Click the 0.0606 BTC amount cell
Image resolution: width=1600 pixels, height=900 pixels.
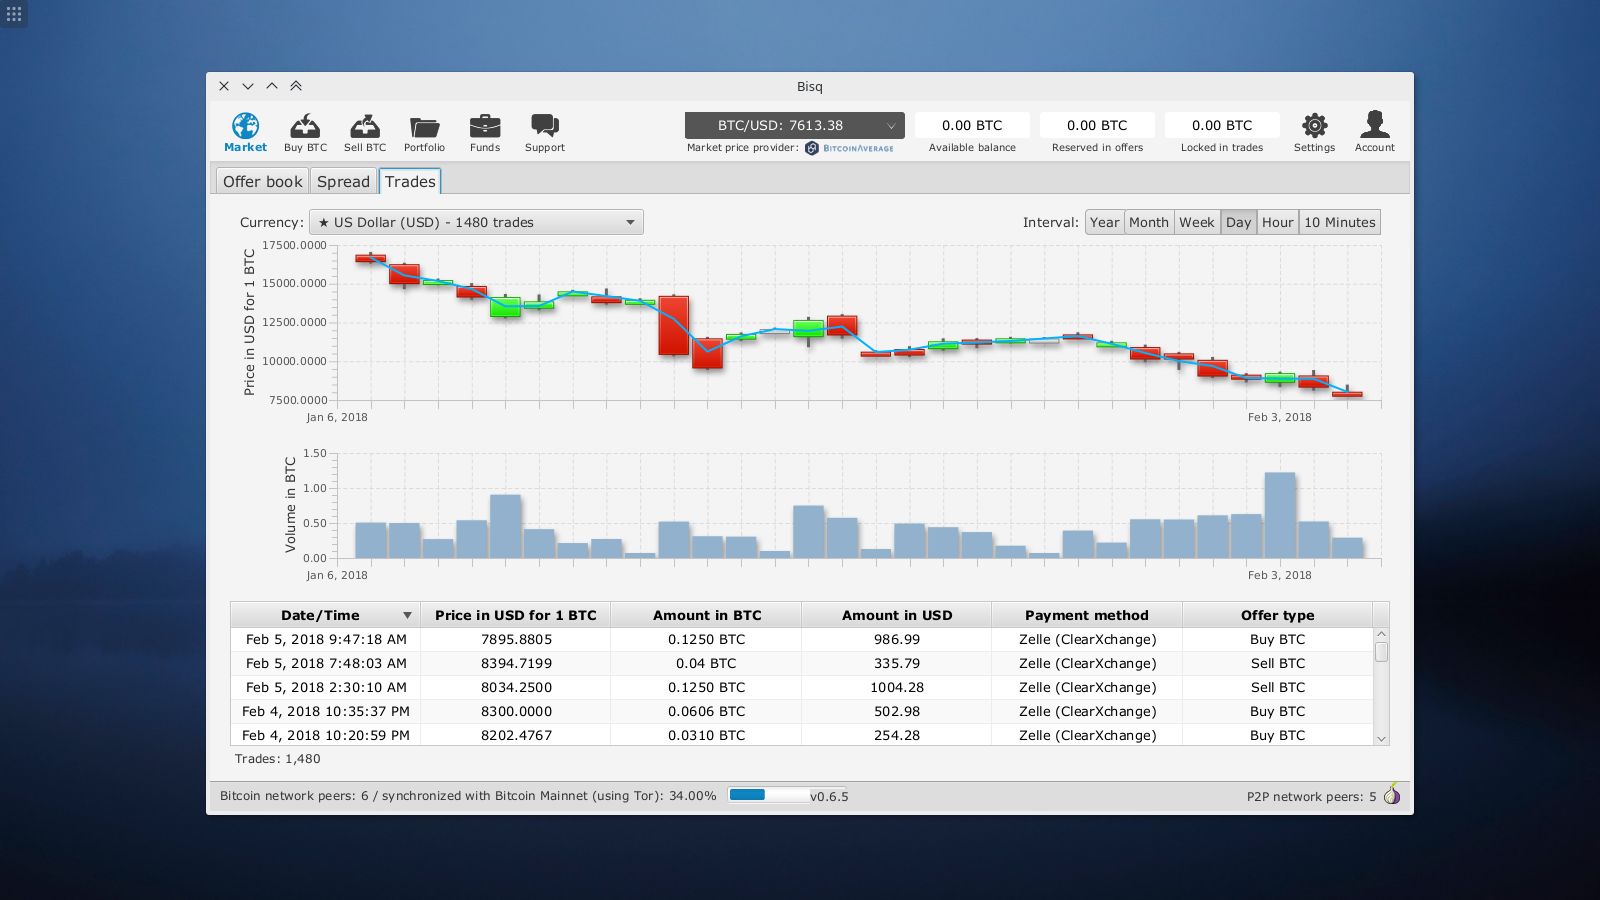pos(707,711)
